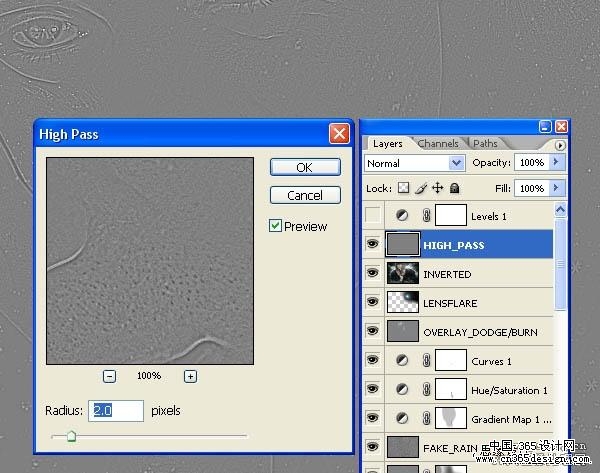The height and width of the screenshot is (473, 600).
Task: Select the OVERLAY_DODGE/BURN layer thumbnail
Action: coord(403,331)
